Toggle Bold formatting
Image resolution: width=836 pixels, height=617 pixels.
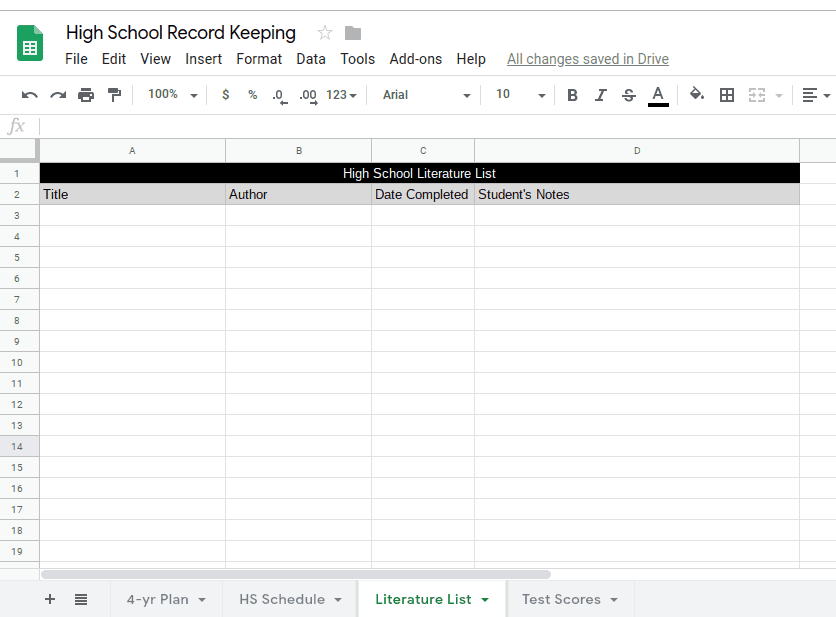click(x=572, y=95)
